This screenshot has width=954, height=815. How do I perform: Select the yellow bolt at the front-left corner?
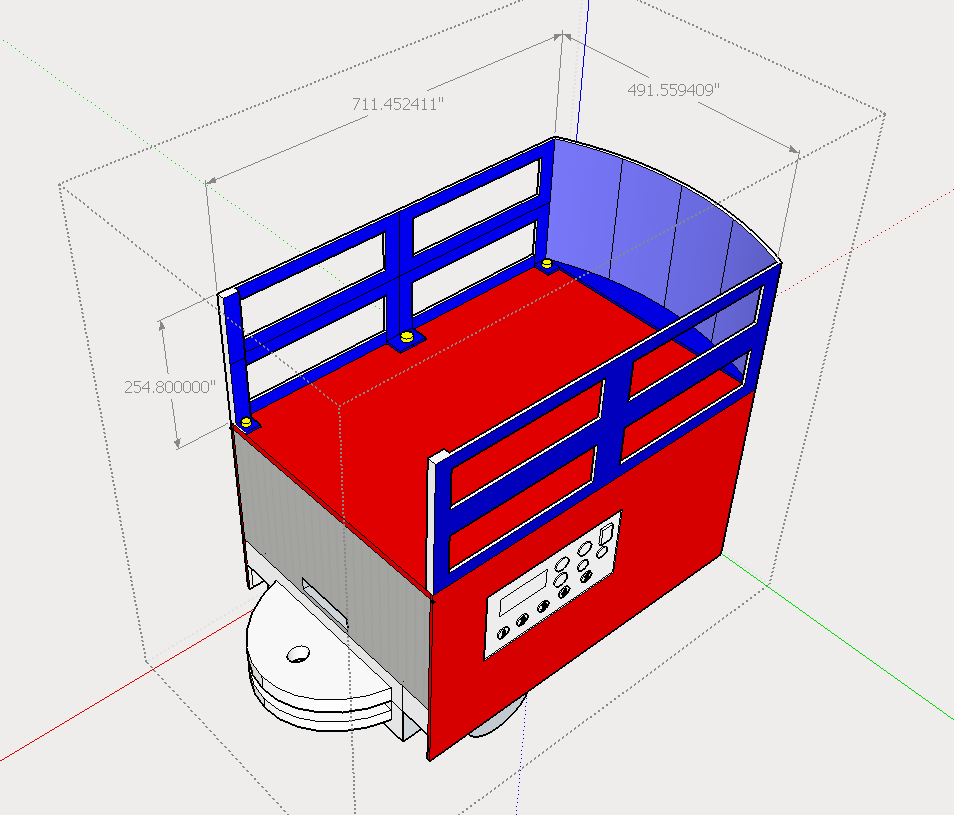pos(245,423)
